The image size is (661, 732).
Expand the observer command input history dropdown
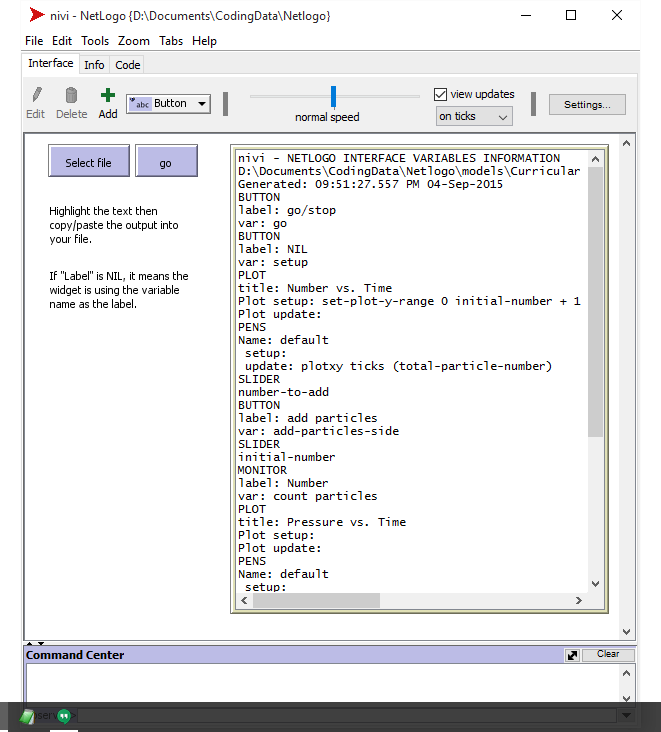(626, 716)
